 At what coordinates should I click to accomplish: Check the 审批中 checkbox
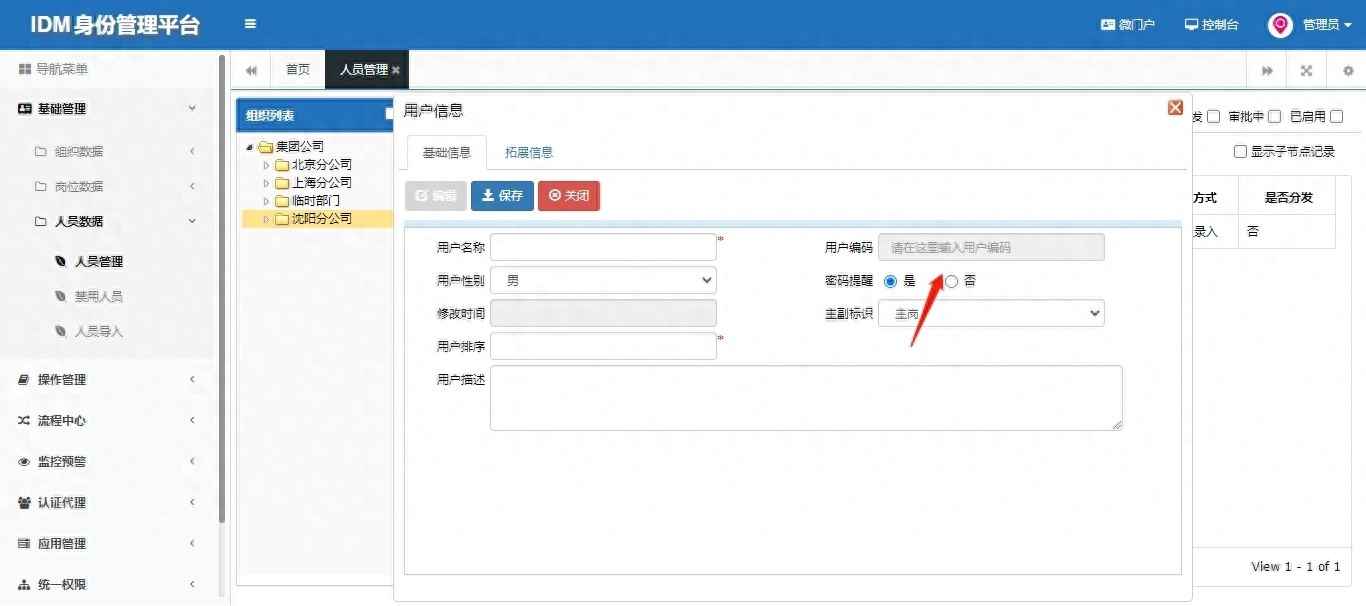click(1275, 117)
